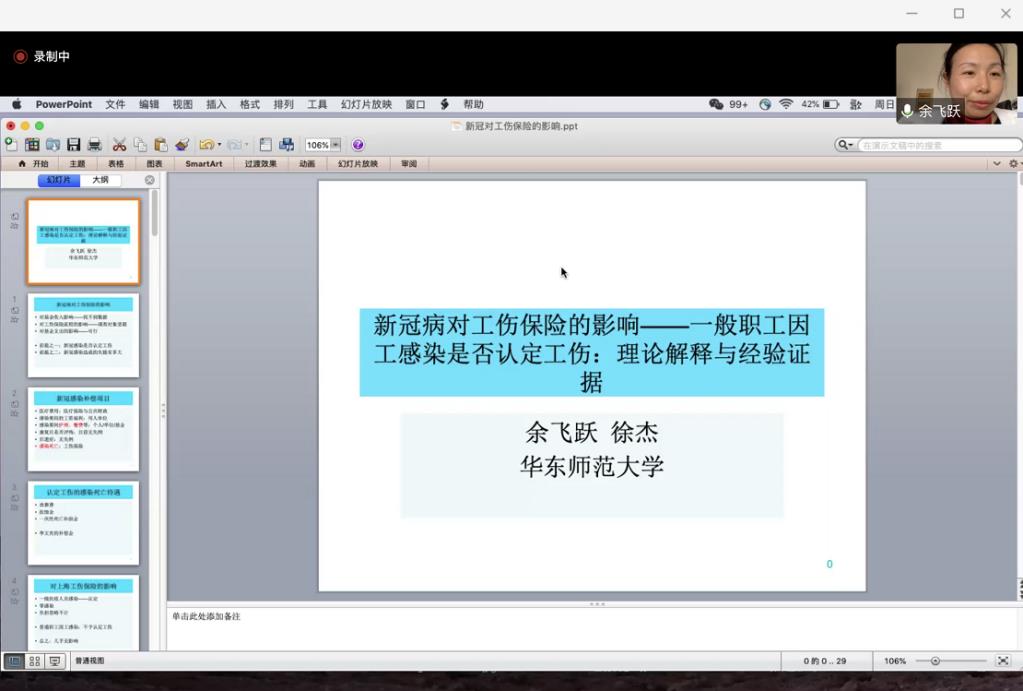Click the New Presentation icon
Viewport: 1023px width, 691px height.
point(11,145)
